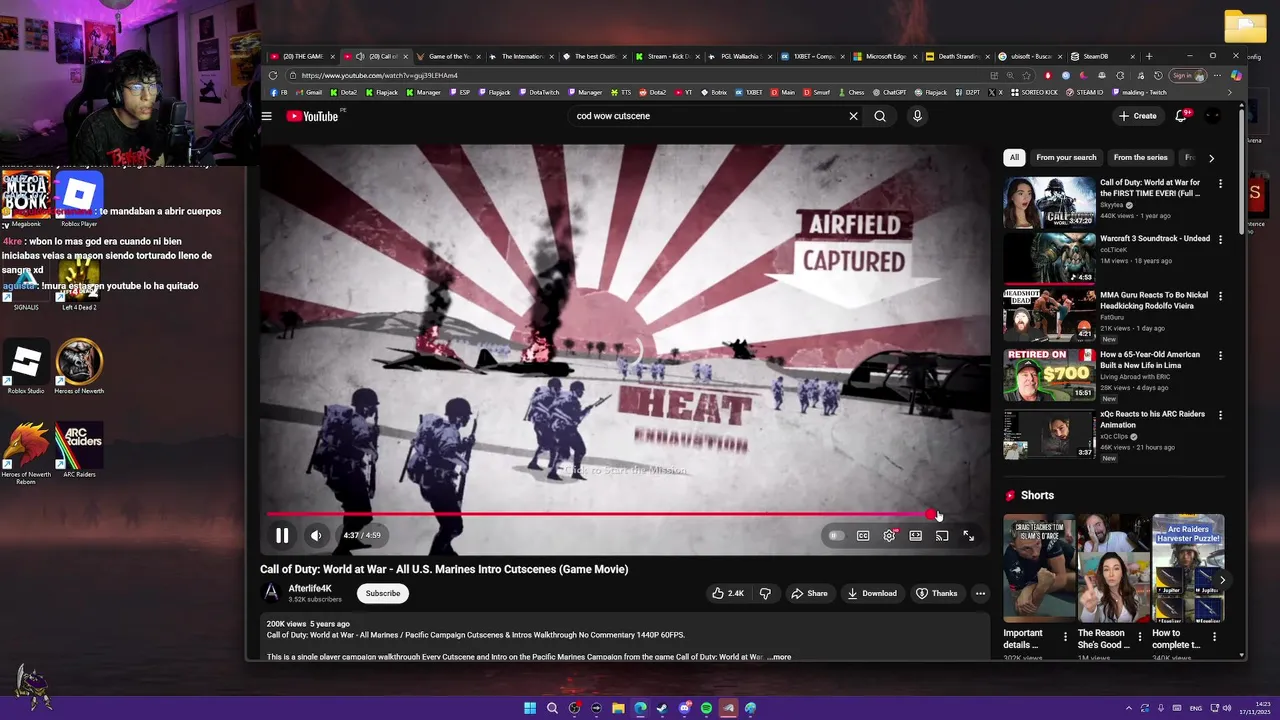Open the Windows Start menu
The width and height of the screenshot is (1280, 720).
point(530,708)
